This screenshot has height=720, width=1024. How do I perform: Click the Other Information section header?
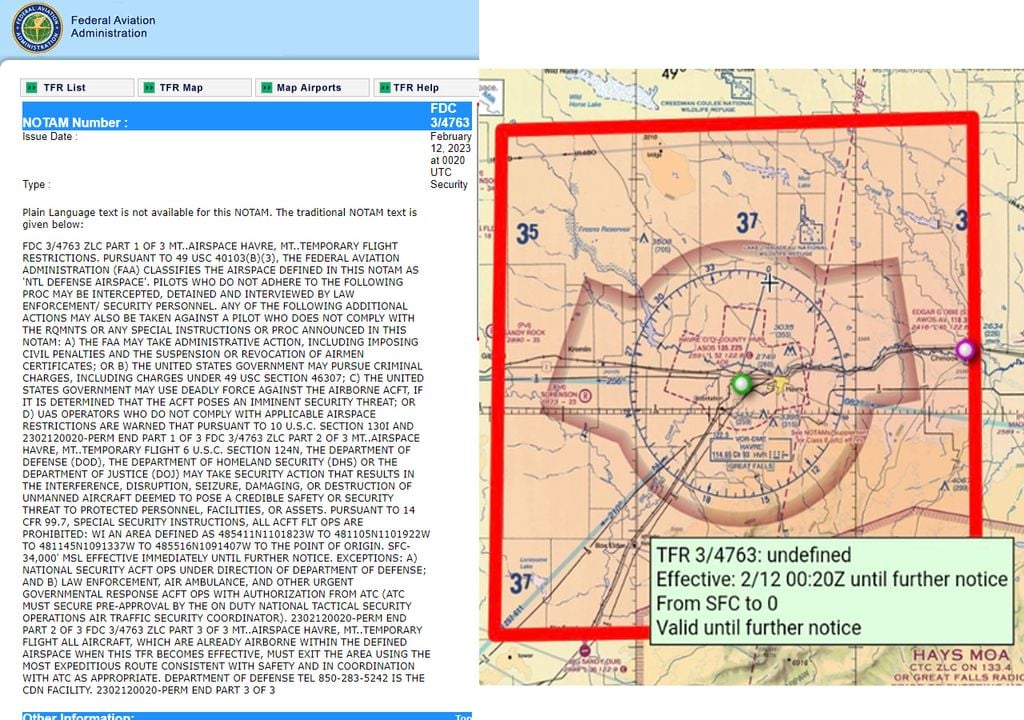click(x=78, y=716)
